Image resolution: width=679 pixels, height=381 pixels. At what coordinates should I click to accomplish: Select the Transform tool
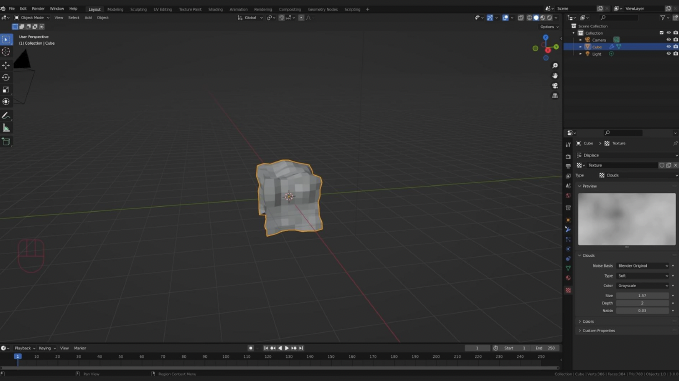coord(6,102)
